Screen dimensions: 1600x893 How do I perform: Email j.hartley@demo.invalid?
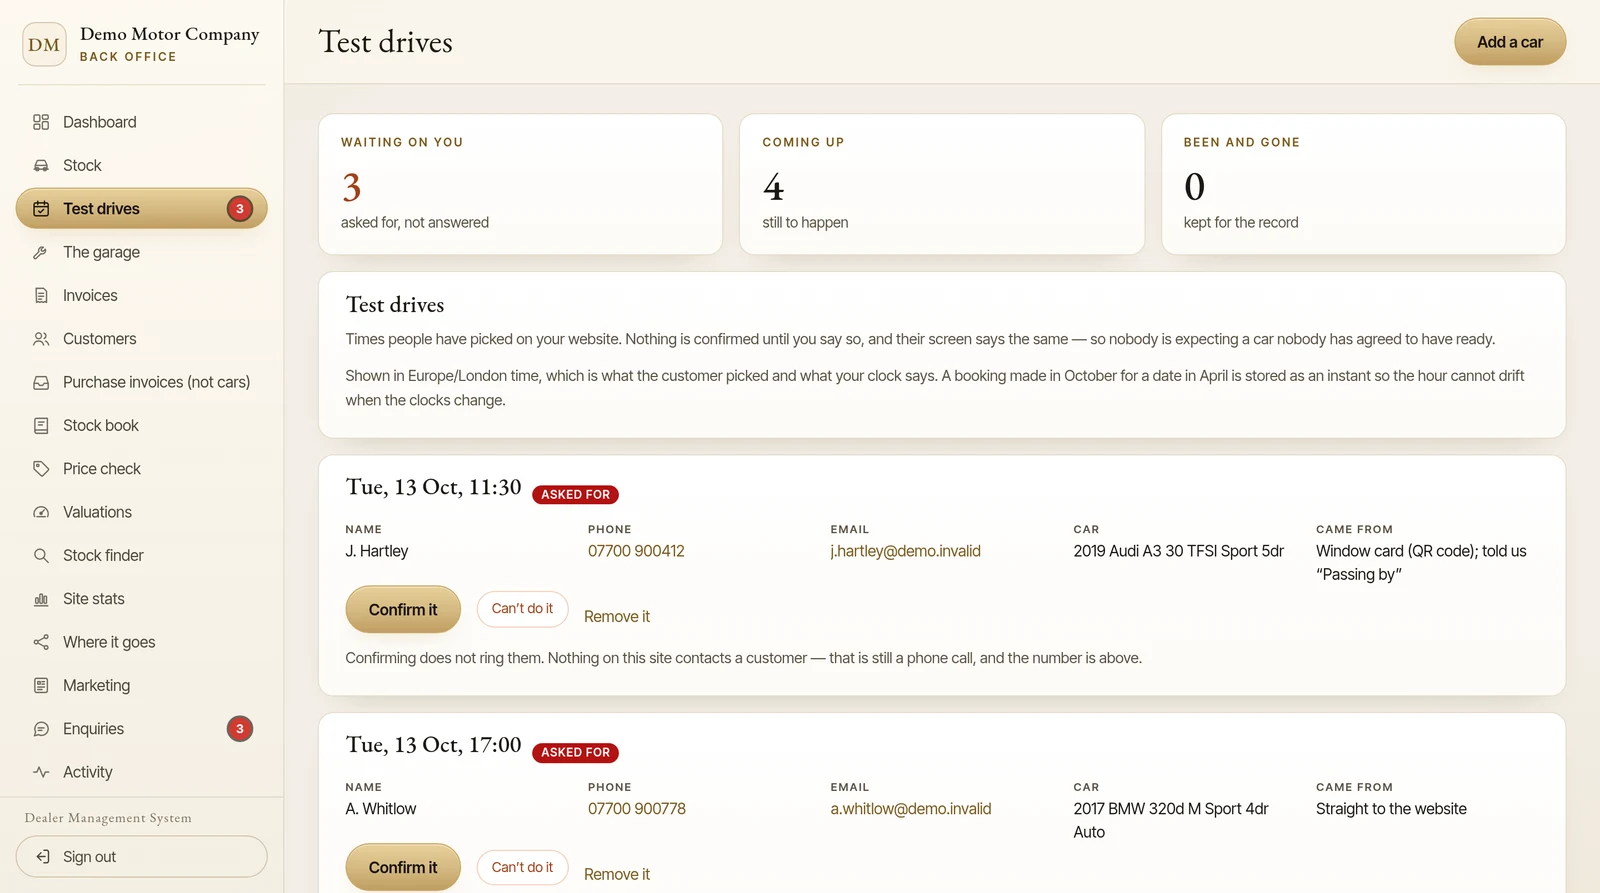click(905, 551)
